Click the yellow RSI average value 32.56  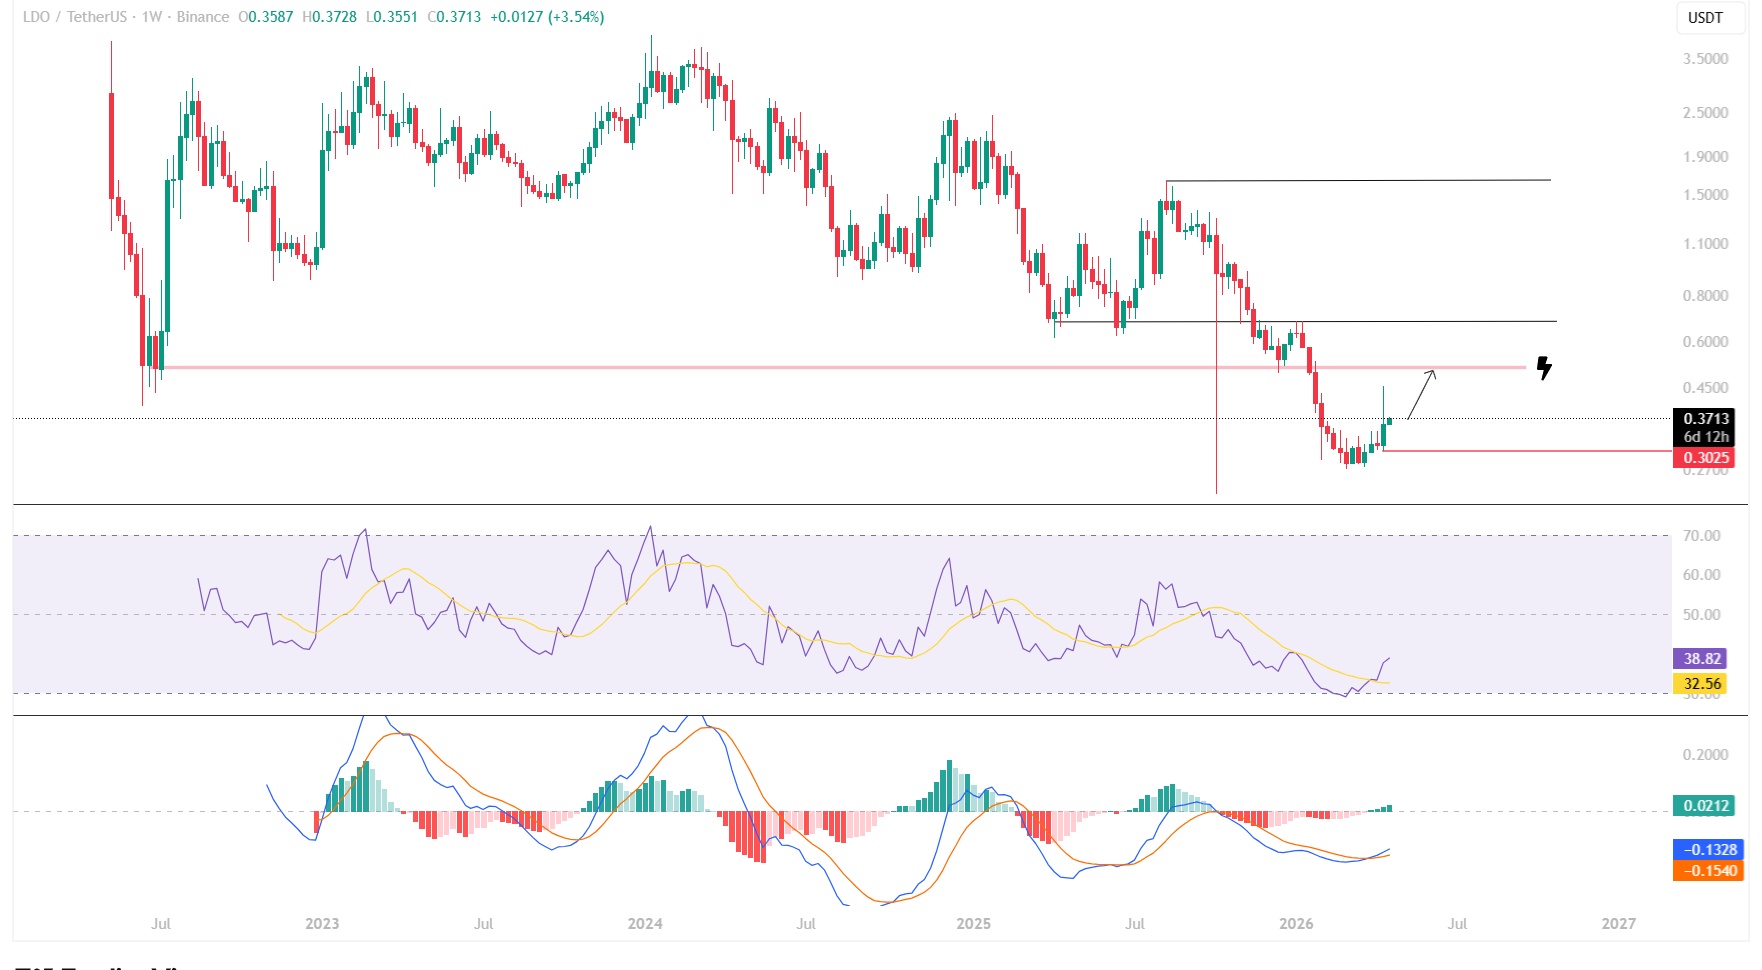pyautogui.click(x=1701, y=684)
